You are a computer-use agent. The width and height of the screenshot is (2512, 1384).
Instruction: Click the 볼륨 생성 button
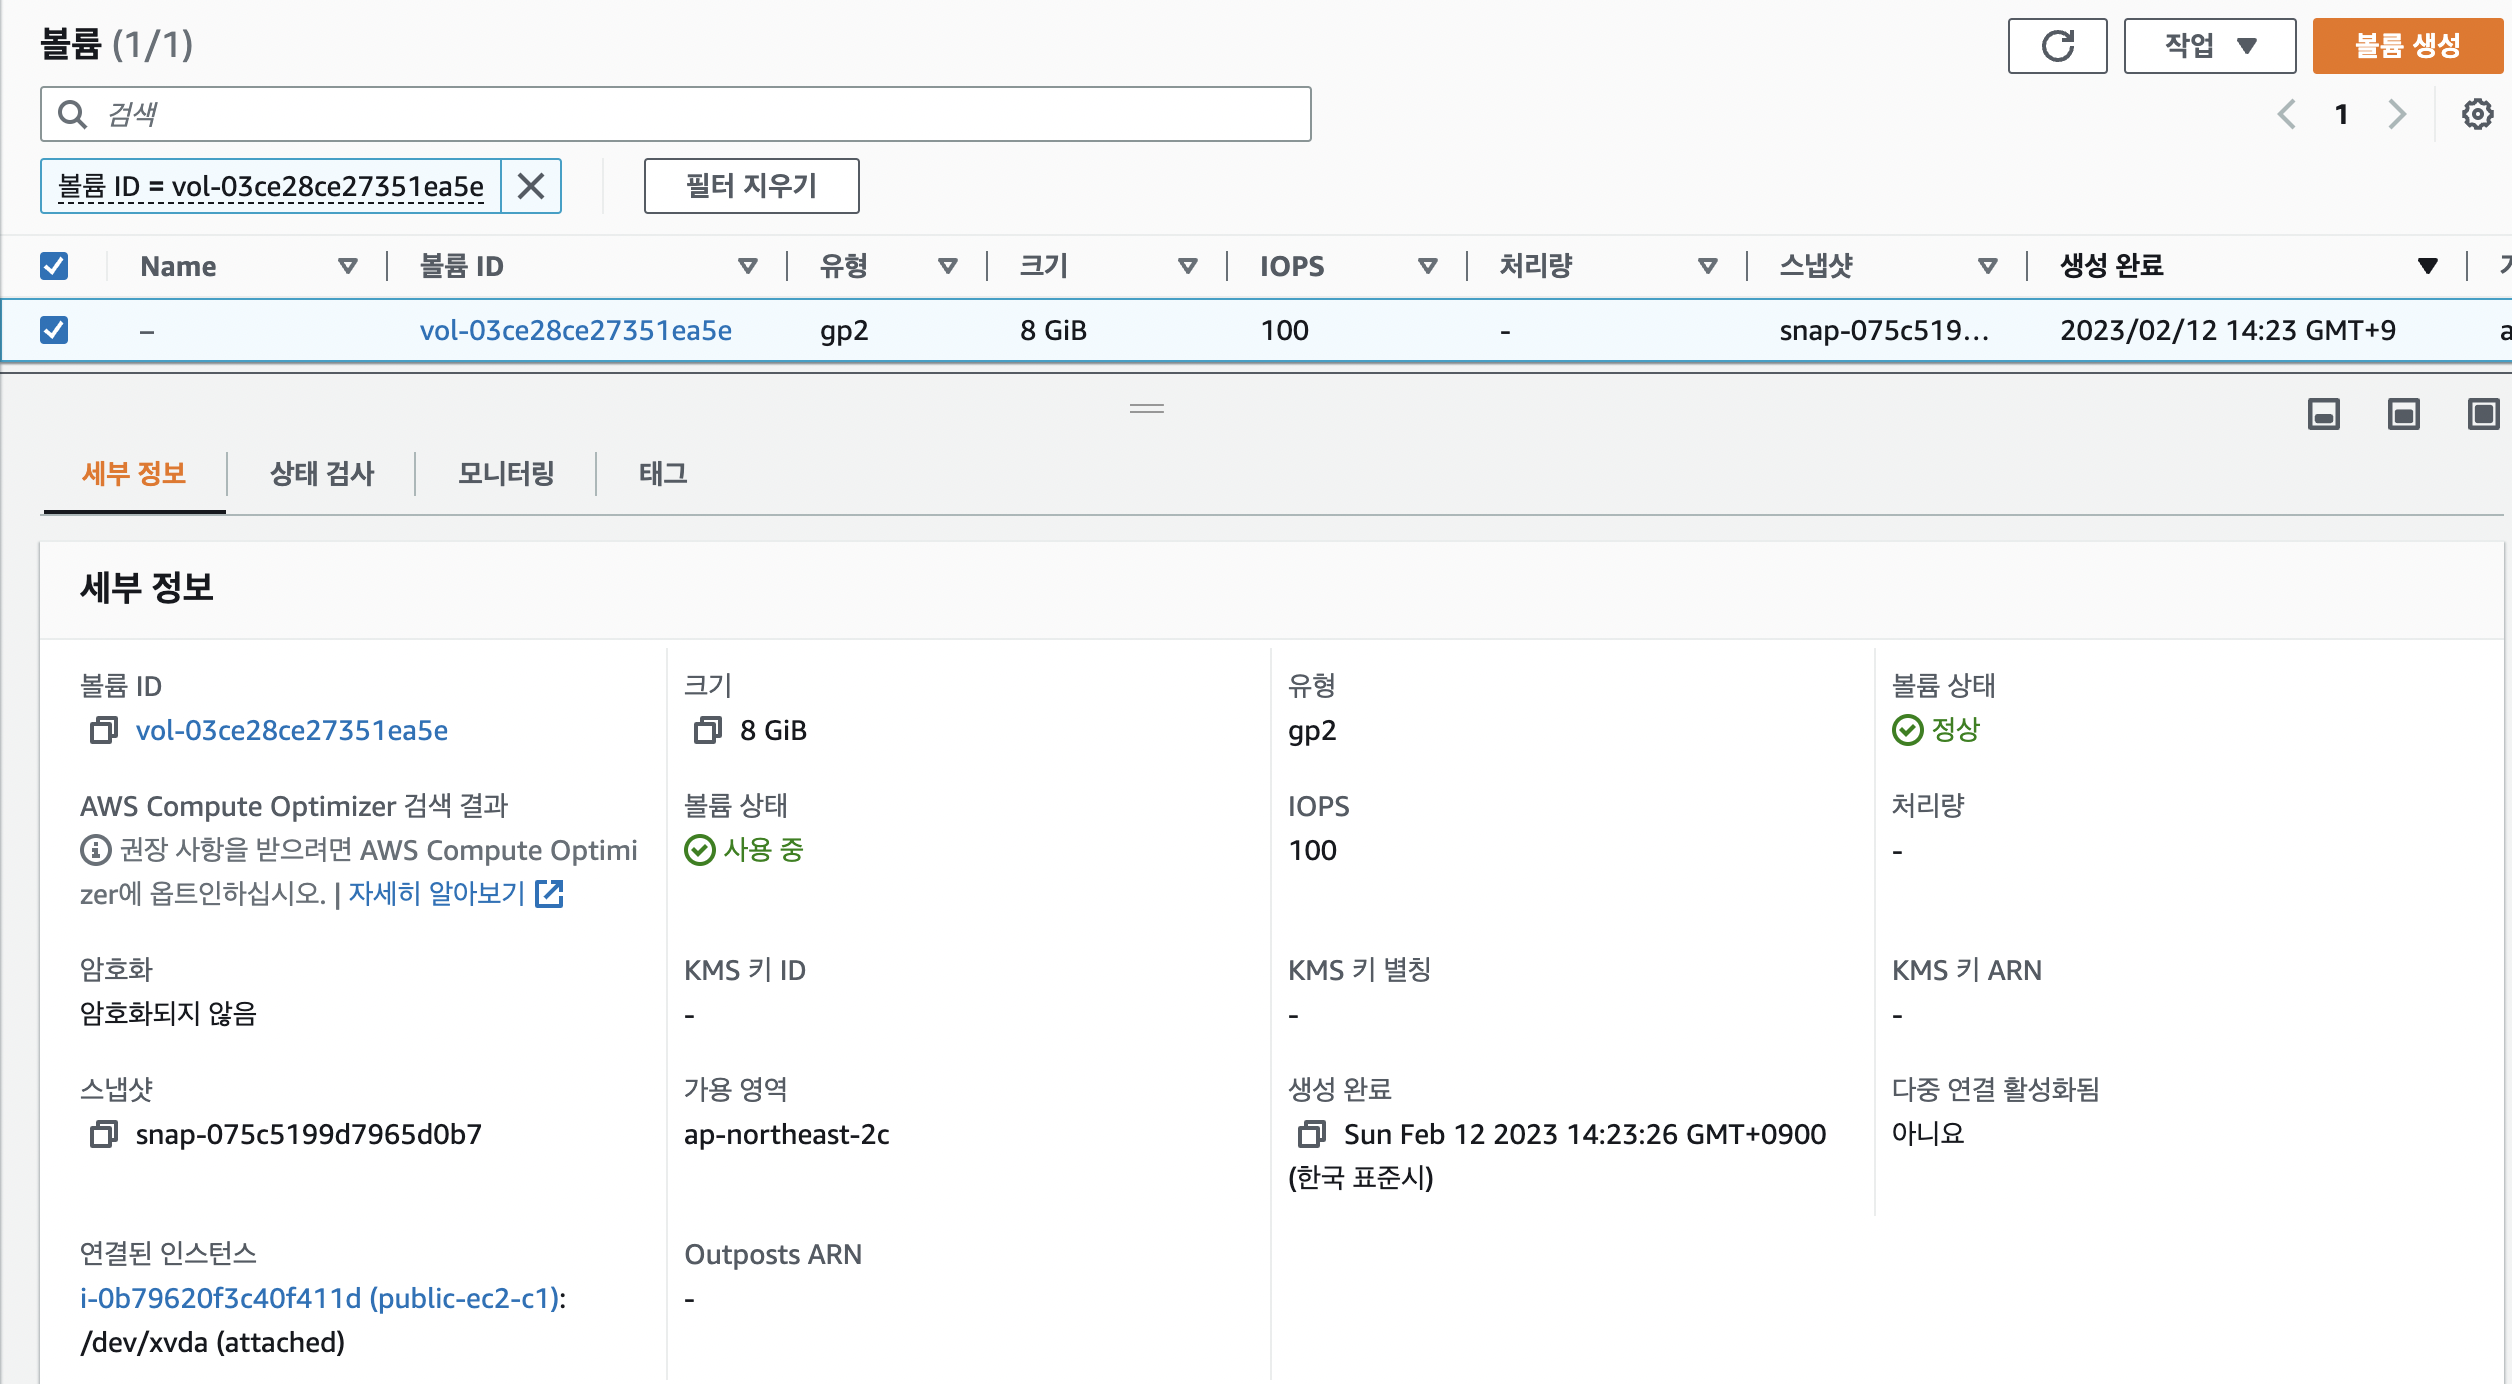click(x=2407, y=46)
